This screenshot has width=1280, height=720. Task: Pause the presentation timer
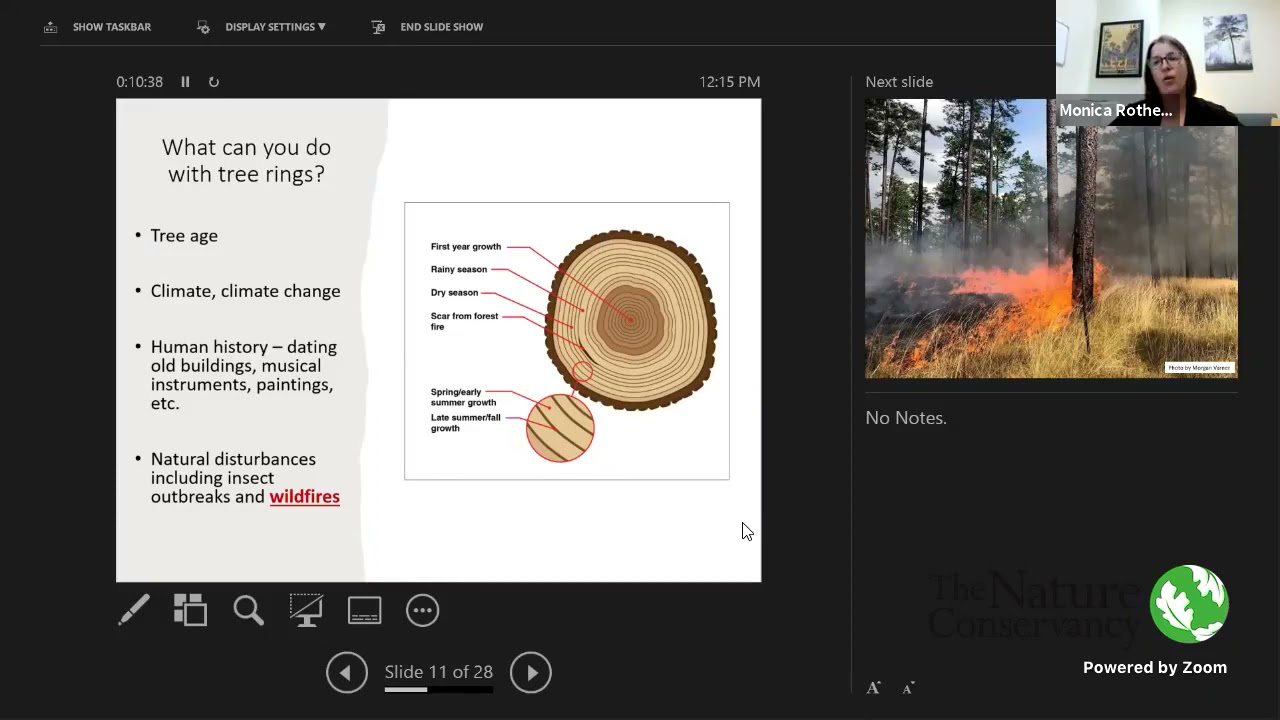click(185, 82)
